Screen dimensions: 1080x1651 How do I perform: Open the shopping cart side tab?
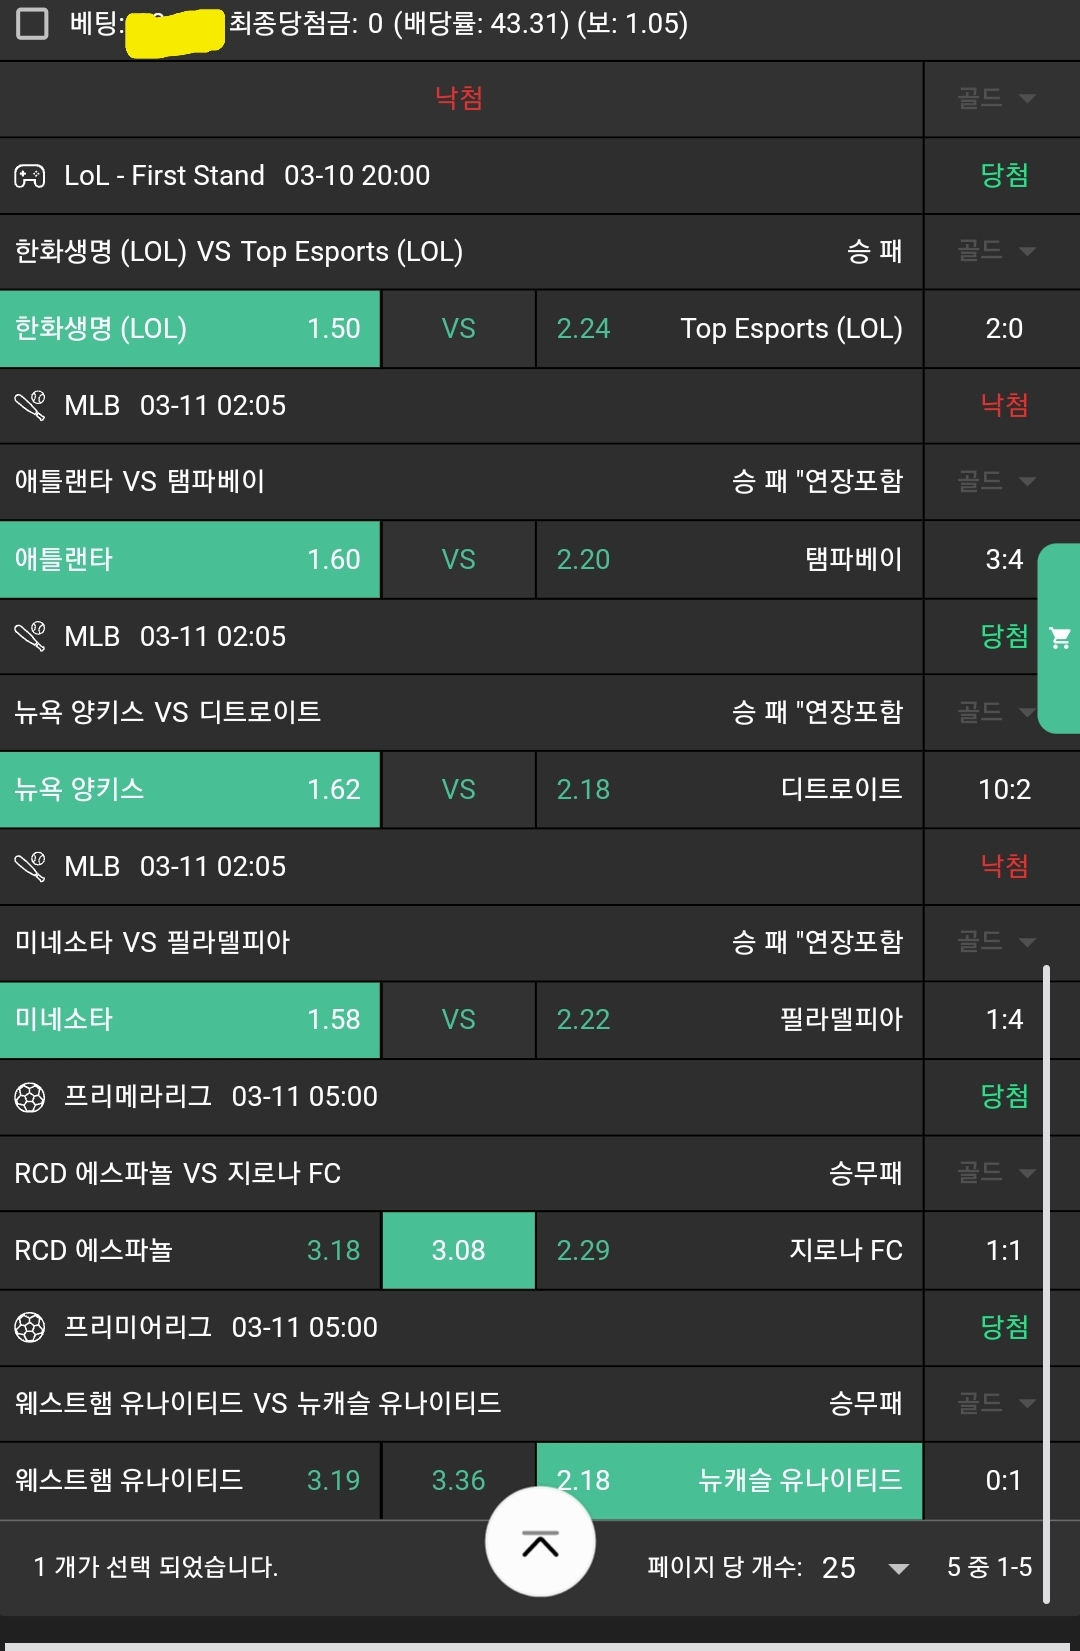pos(1060,638)
